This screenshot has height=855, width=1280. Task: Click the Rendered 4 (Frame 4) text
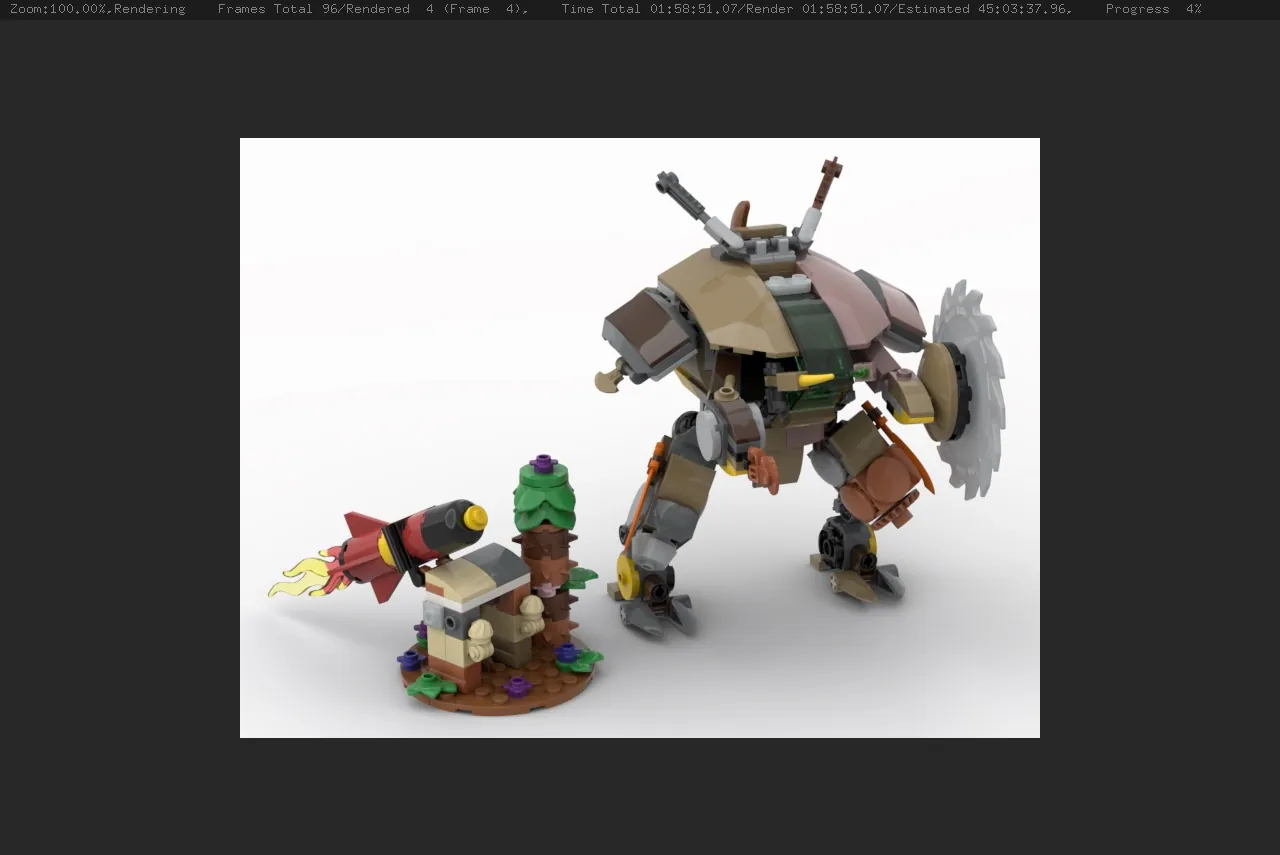pos(437,9)
